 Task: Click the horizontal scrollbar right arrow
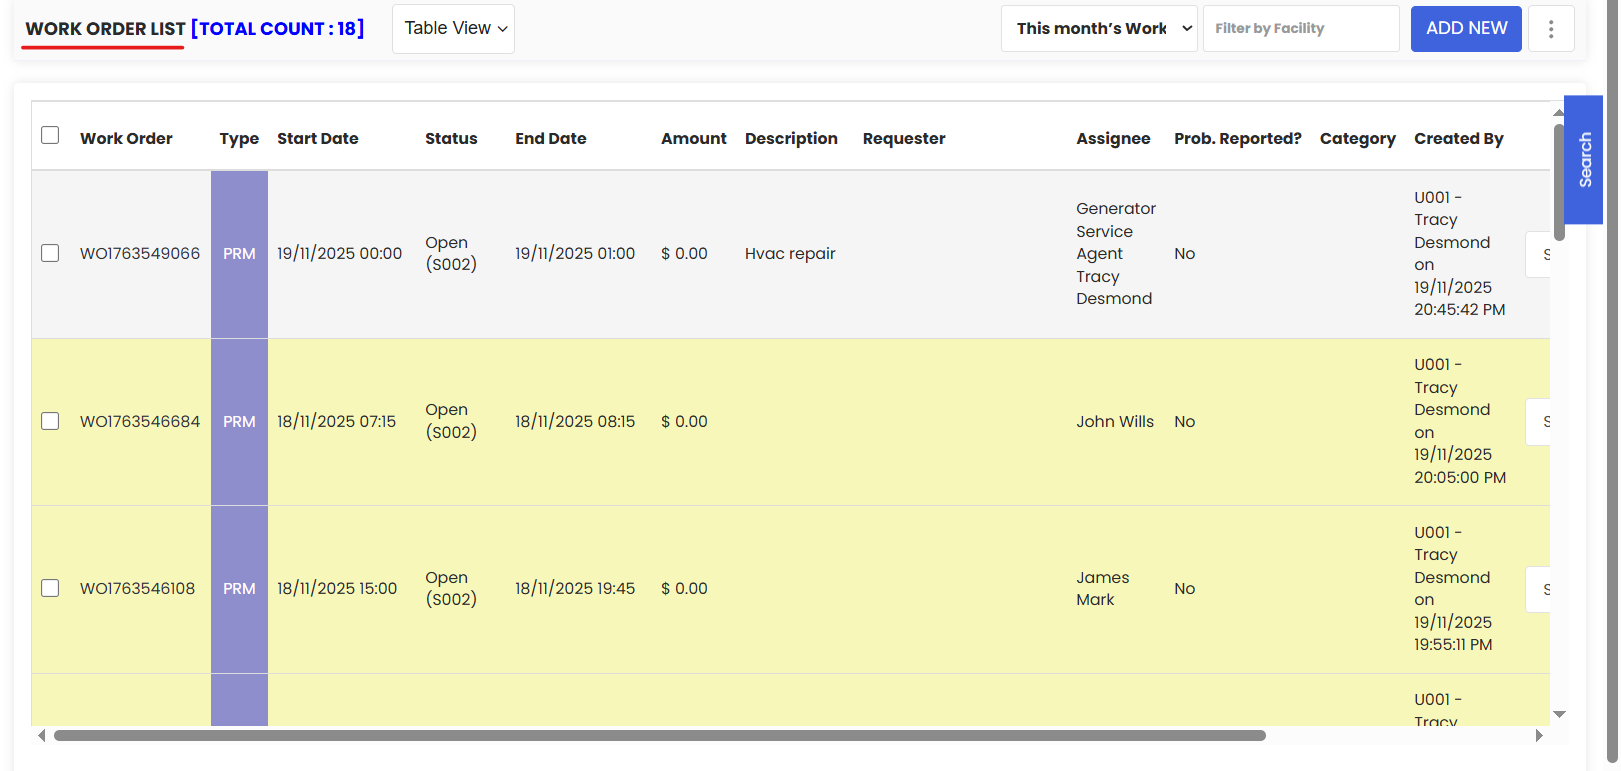(x=1539, y=735)
